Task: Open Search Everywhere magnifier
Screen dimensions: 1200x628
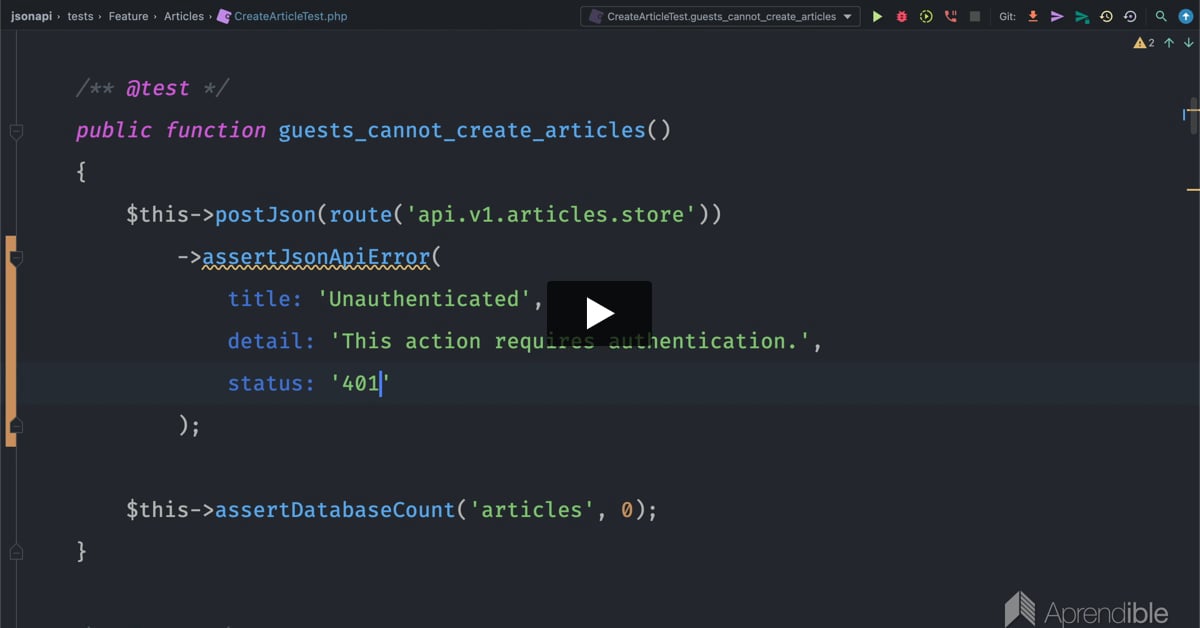Action: tap(1160, 16)
